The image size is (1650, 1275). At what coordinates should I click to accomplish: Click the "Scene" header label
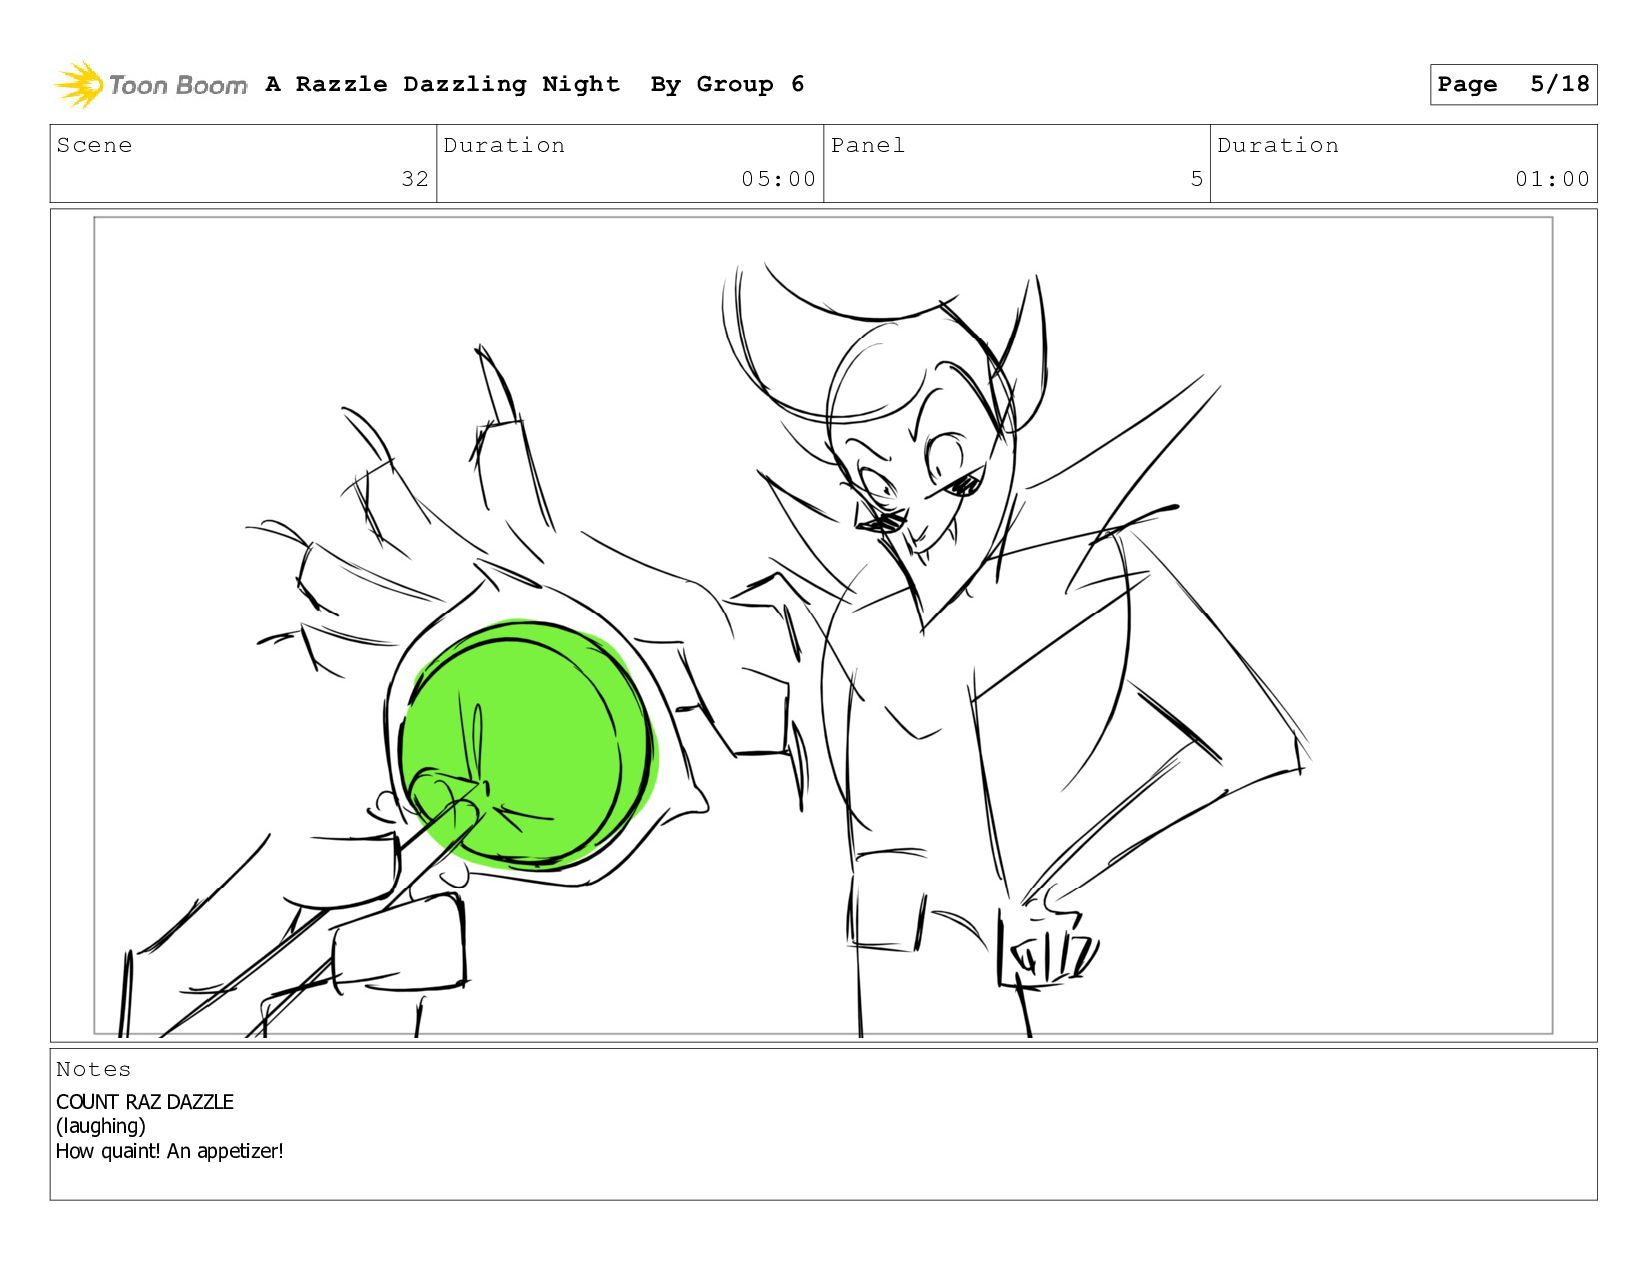pos(94,145)
